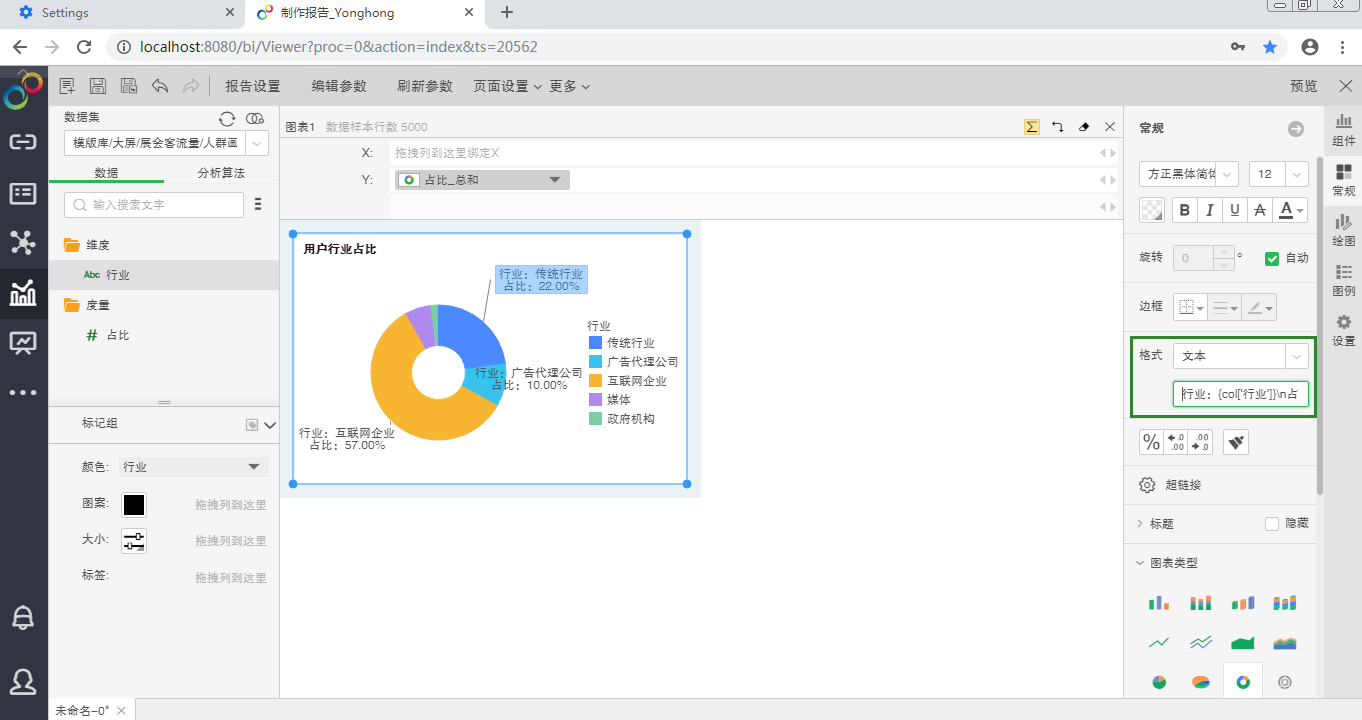This screenshot has height=720, width=1362.
Task: Toggle bold text formatting
Action: (x=1185, y=210)
